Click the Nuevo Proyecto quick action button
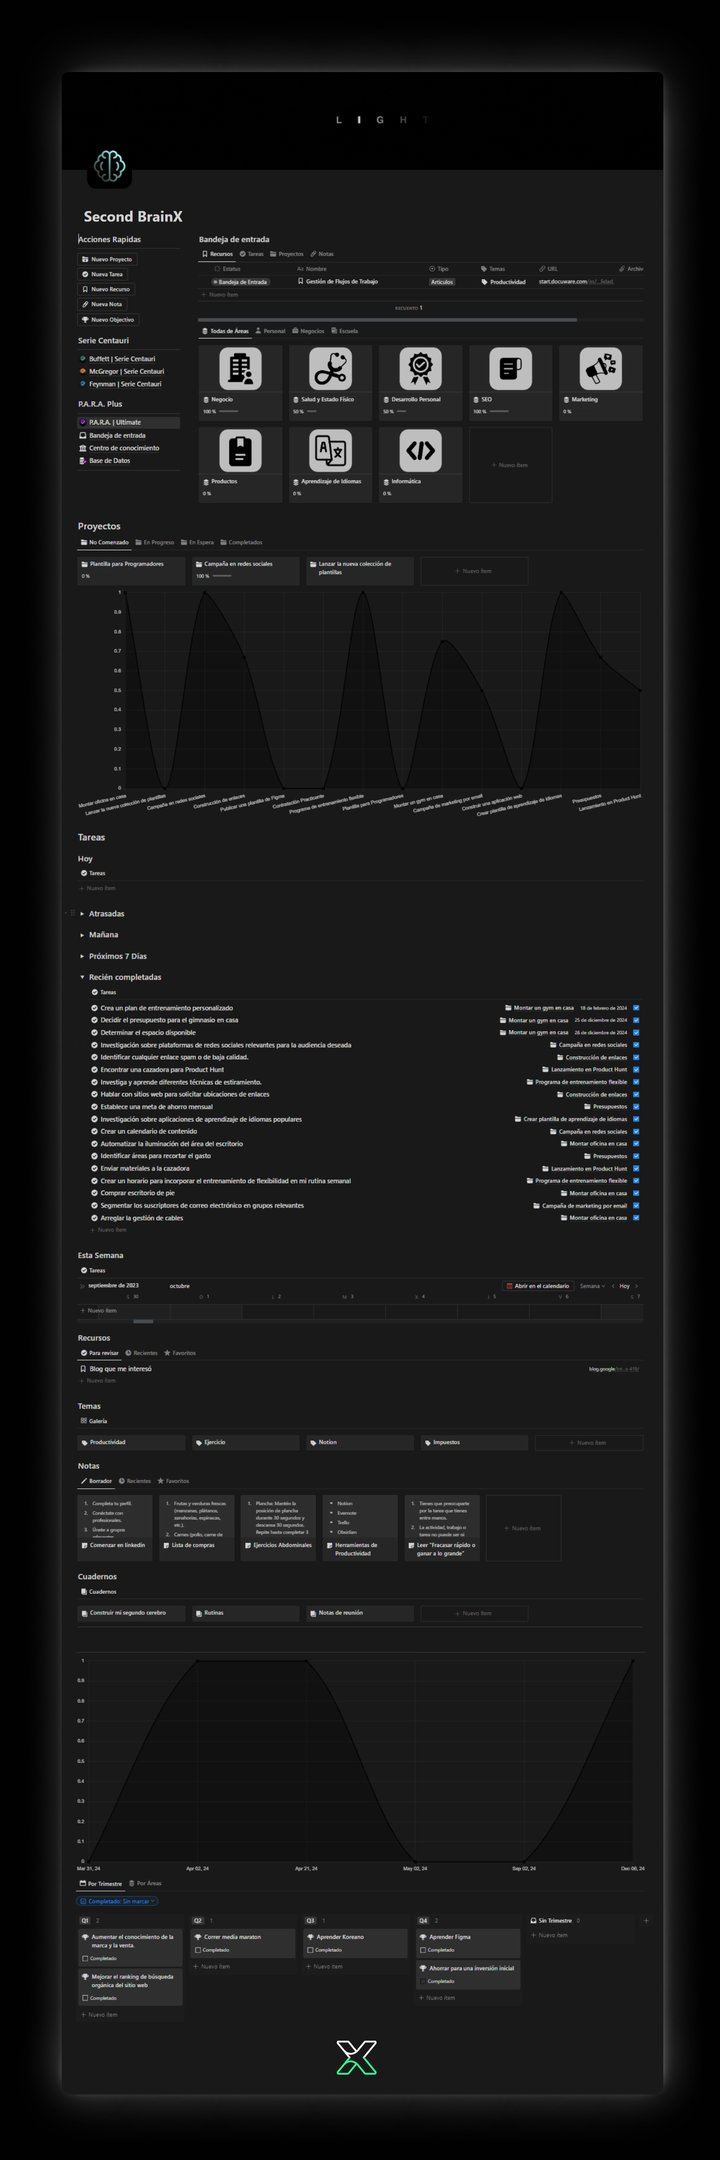 tap(107, 259)
